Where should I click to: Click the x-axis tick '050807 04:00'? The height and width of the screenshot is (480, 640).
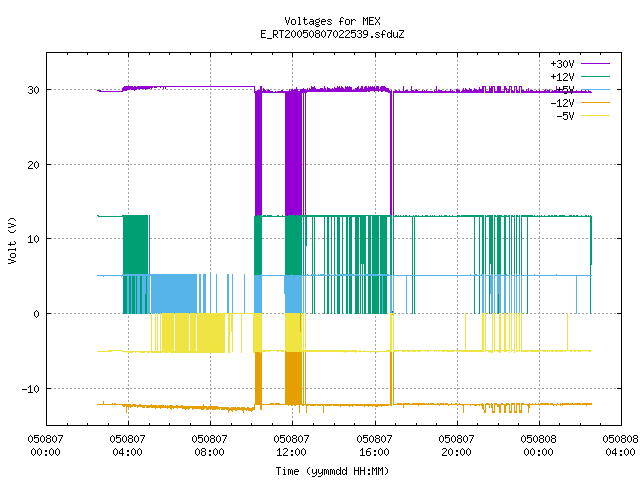pyautogui.click(x=127, y=446)
